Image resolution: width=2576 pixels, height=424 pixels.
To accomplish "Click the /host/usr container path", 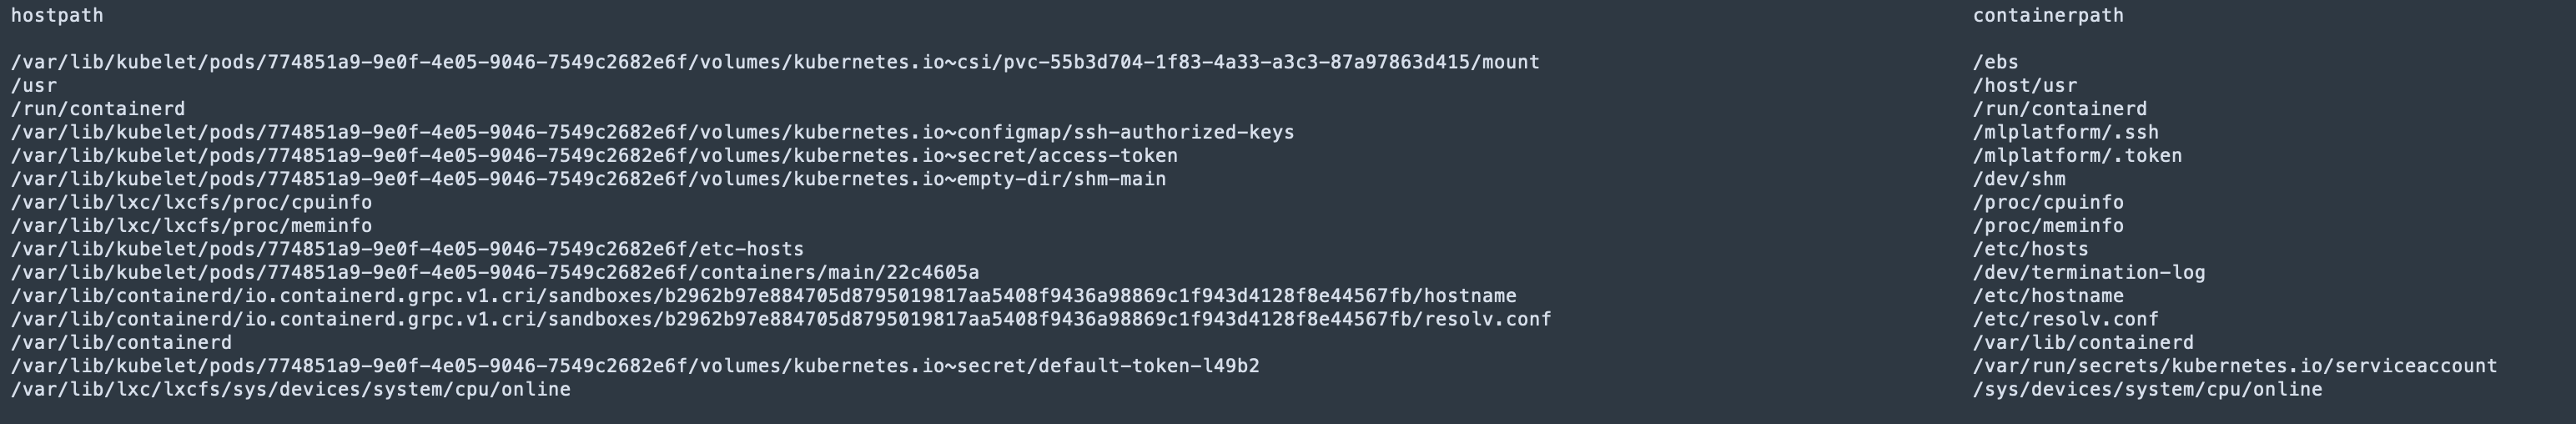I will (2024, 86).
